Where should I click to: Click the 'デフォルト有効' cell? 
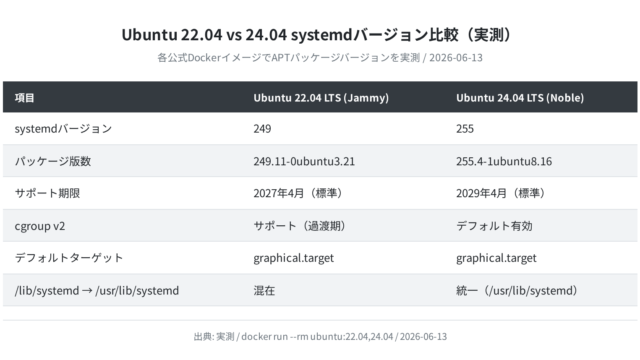(494, 226)
